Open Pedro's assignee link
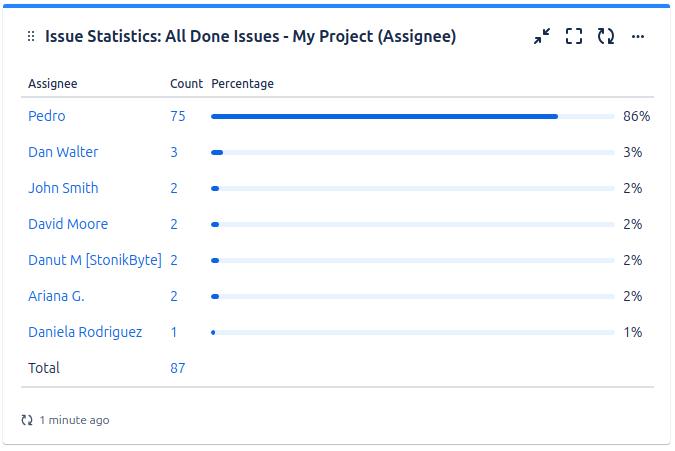This screenshot has width=675, height=451. pos(46,116)
